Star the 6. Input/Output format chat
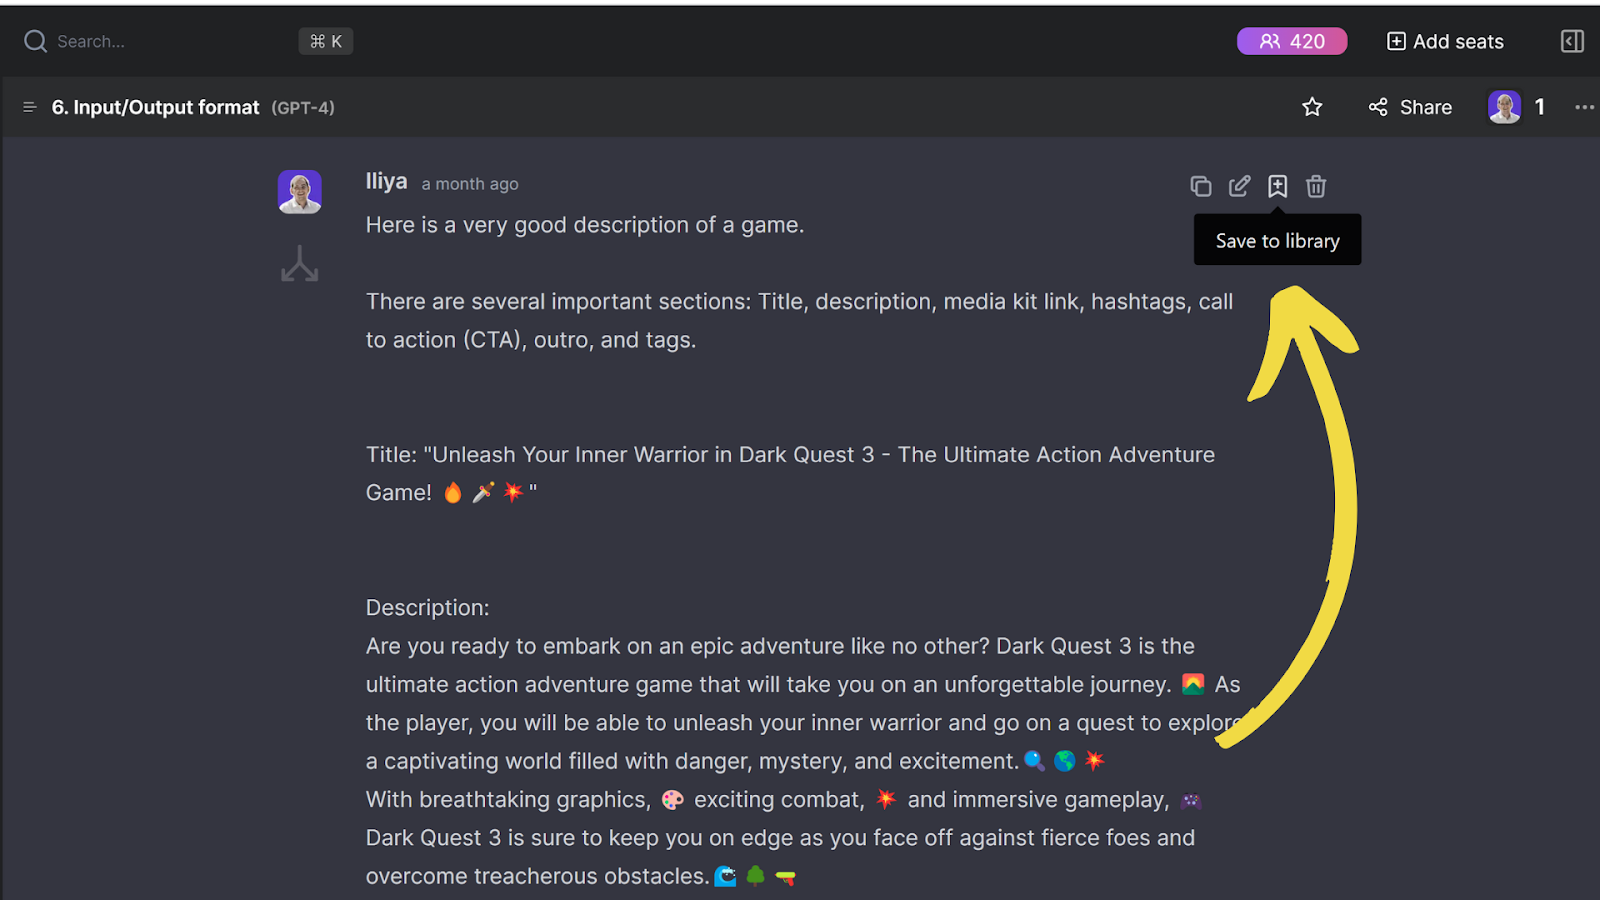This screenshot has width=1600, height=900. pos(1312,107)
